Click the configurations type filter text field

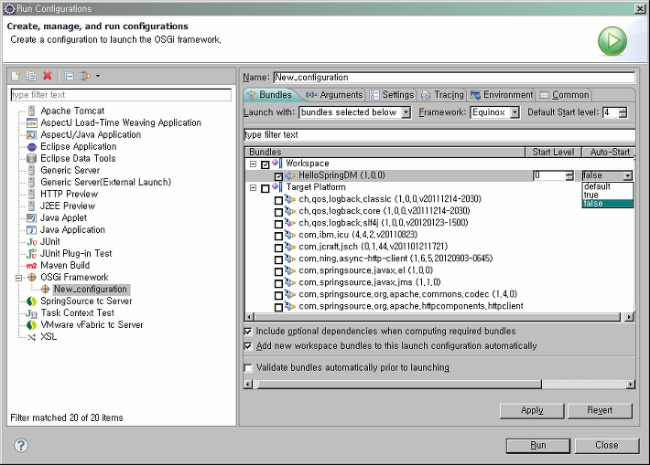pos(121,95)
